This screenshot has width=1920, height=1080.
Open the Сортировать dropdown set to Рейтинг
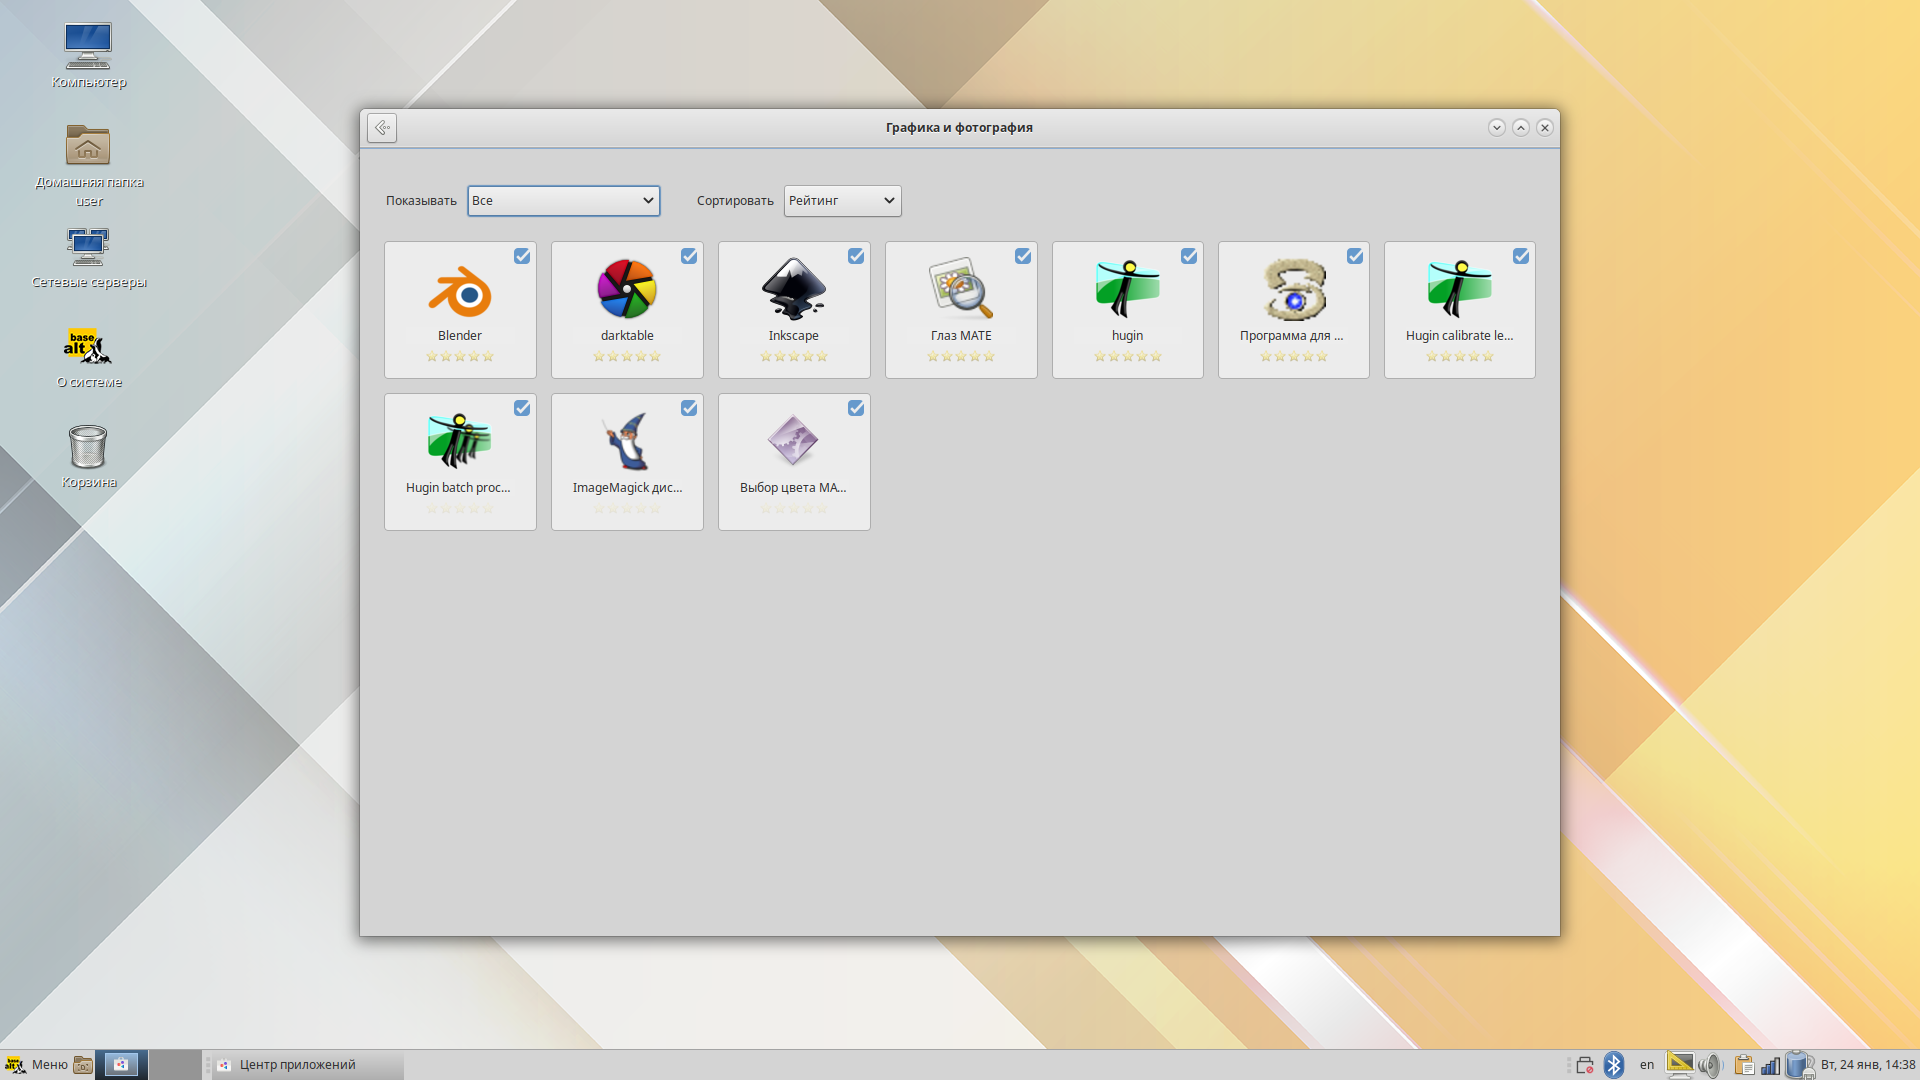[842, 201]
